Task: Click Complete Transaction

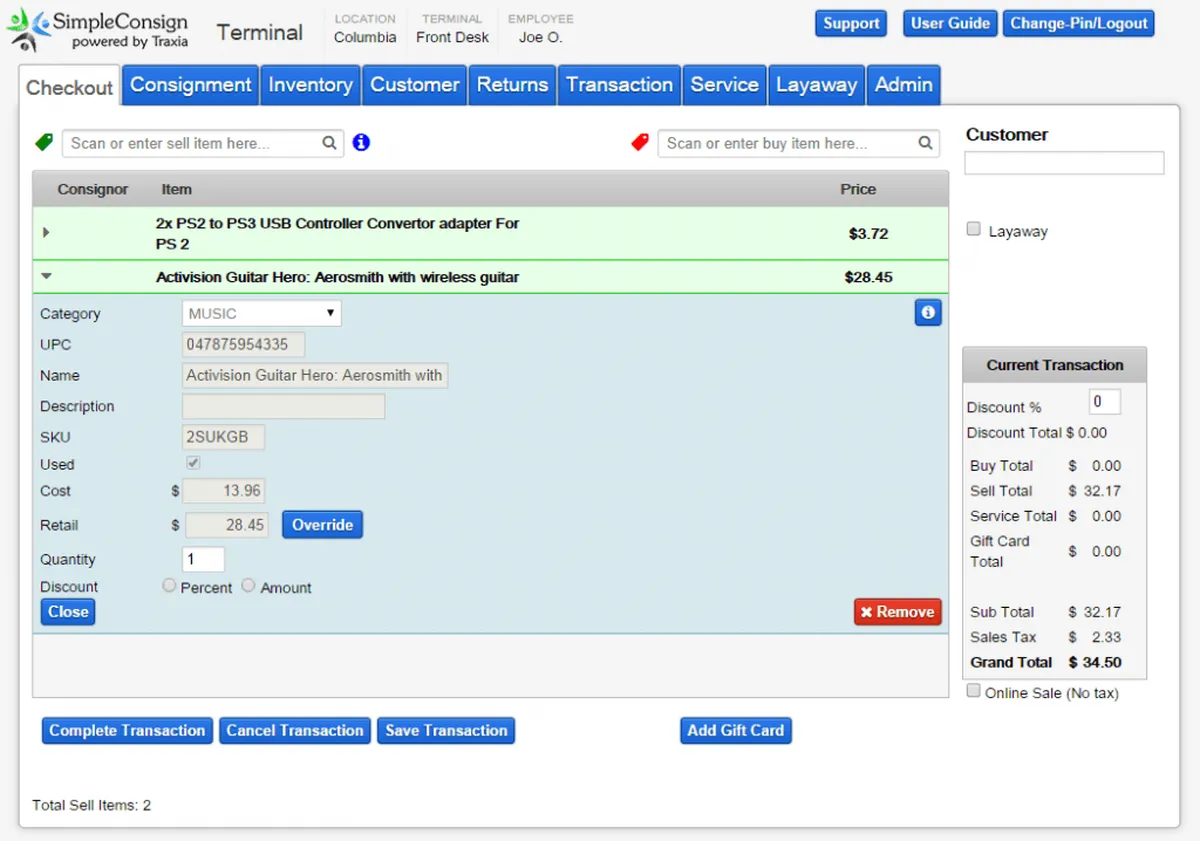Action: coord(127,730)
